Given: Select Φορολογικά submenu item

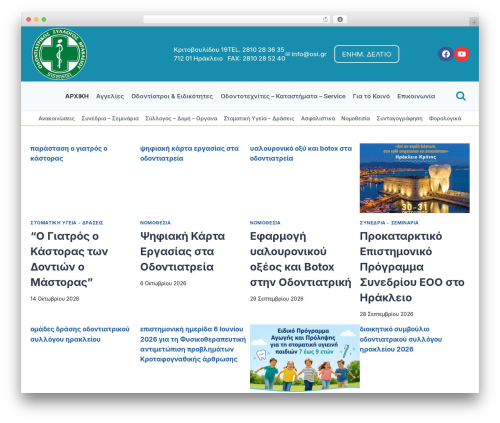Looking at the screenshot, I should coord(445,118).
